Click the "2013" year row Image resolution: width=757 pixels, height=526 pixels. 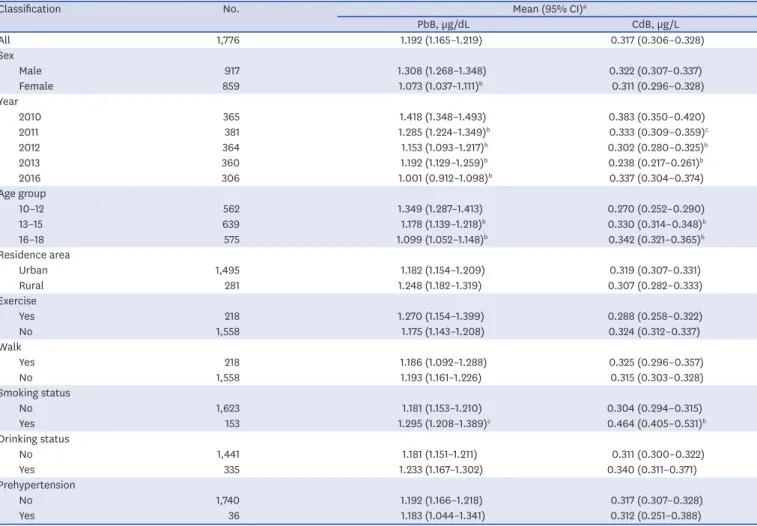tap(29, 163)
